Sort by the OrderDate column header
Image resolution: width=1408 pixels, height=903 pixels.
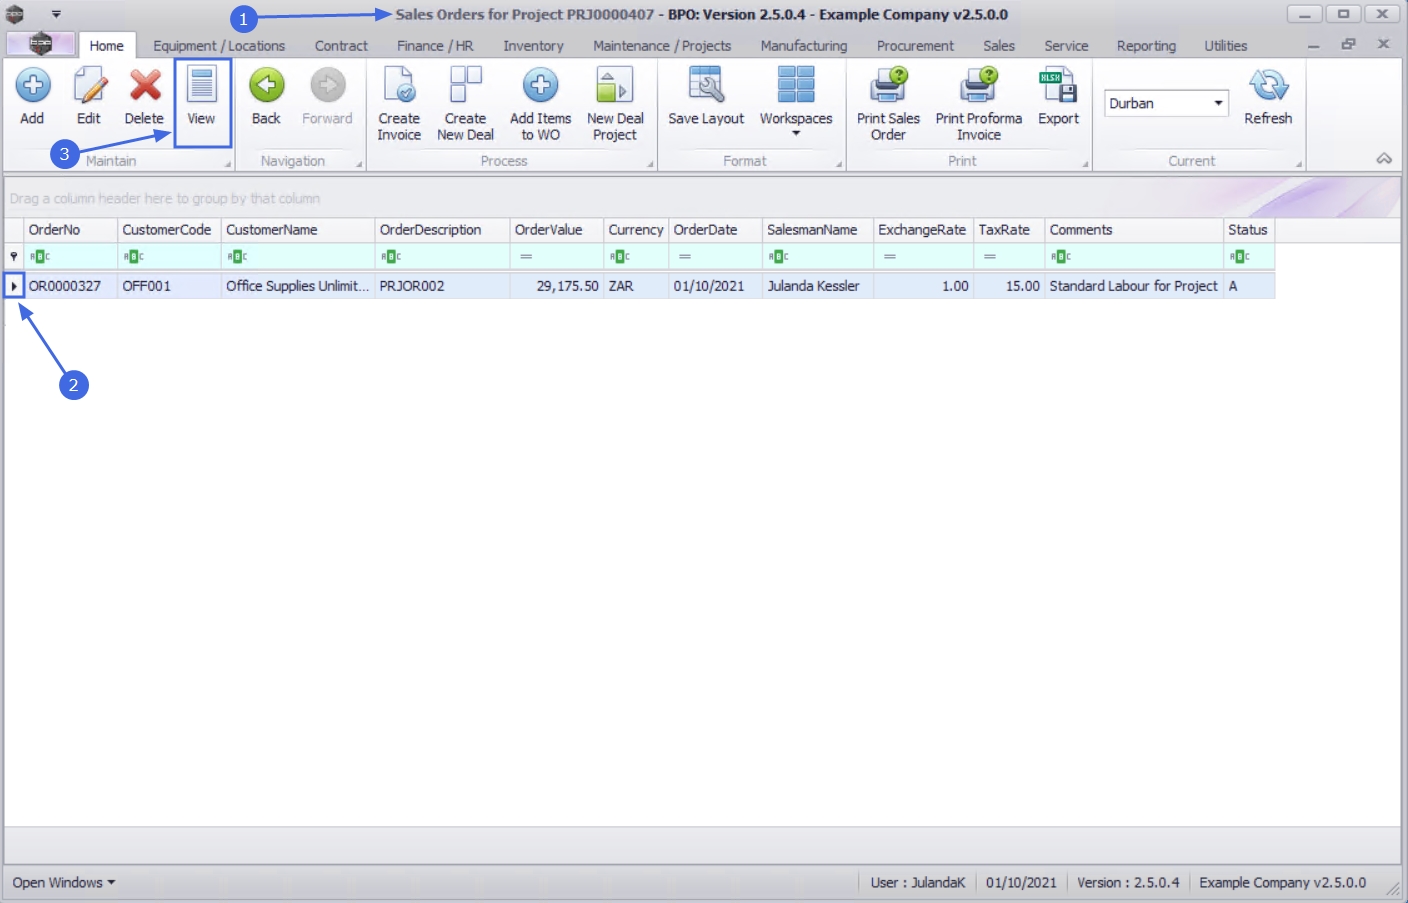715,230
